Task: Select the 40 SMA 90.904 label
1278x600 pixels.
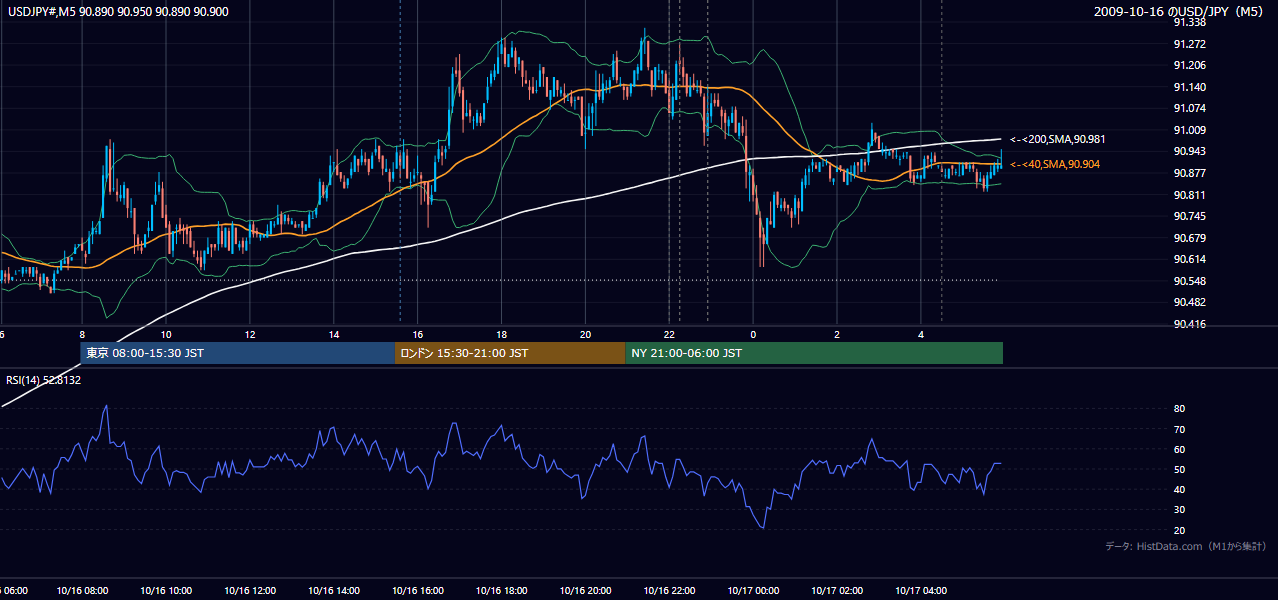Action: pyautogui.click(x=1055, y=164)
